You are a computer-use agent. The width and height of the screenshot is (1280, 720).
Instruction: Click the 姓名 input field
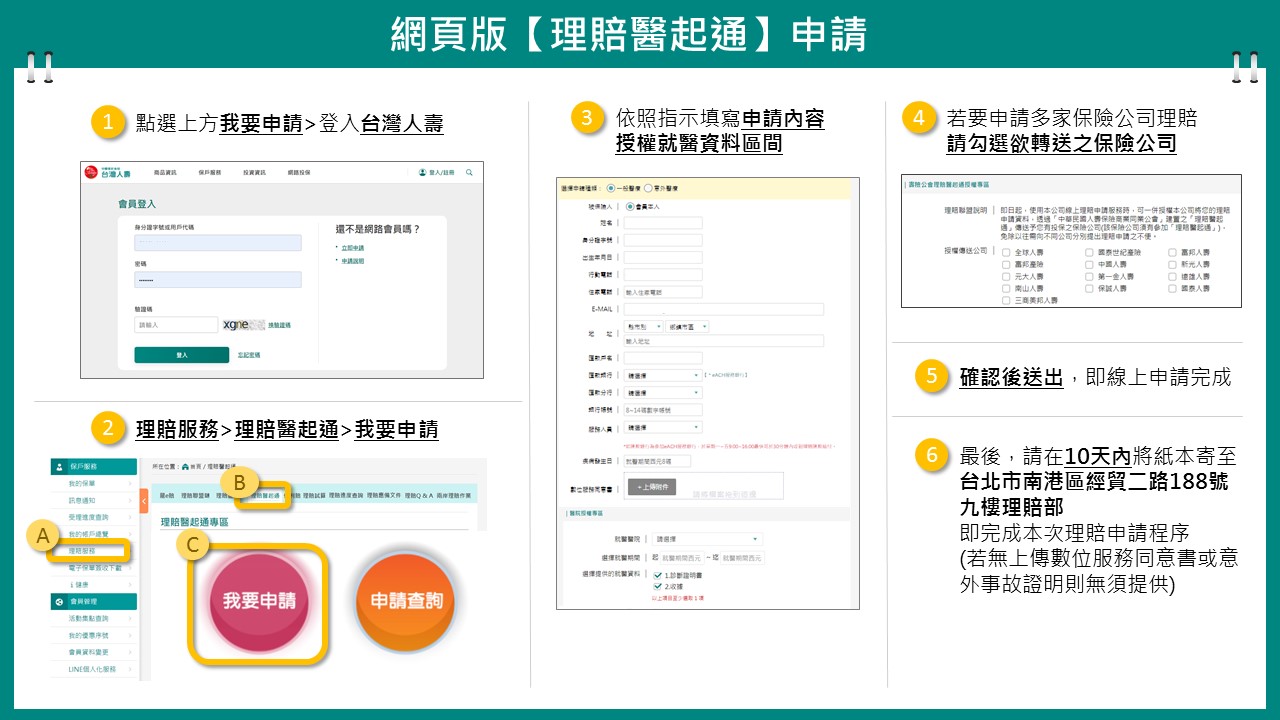pos(663,223)
